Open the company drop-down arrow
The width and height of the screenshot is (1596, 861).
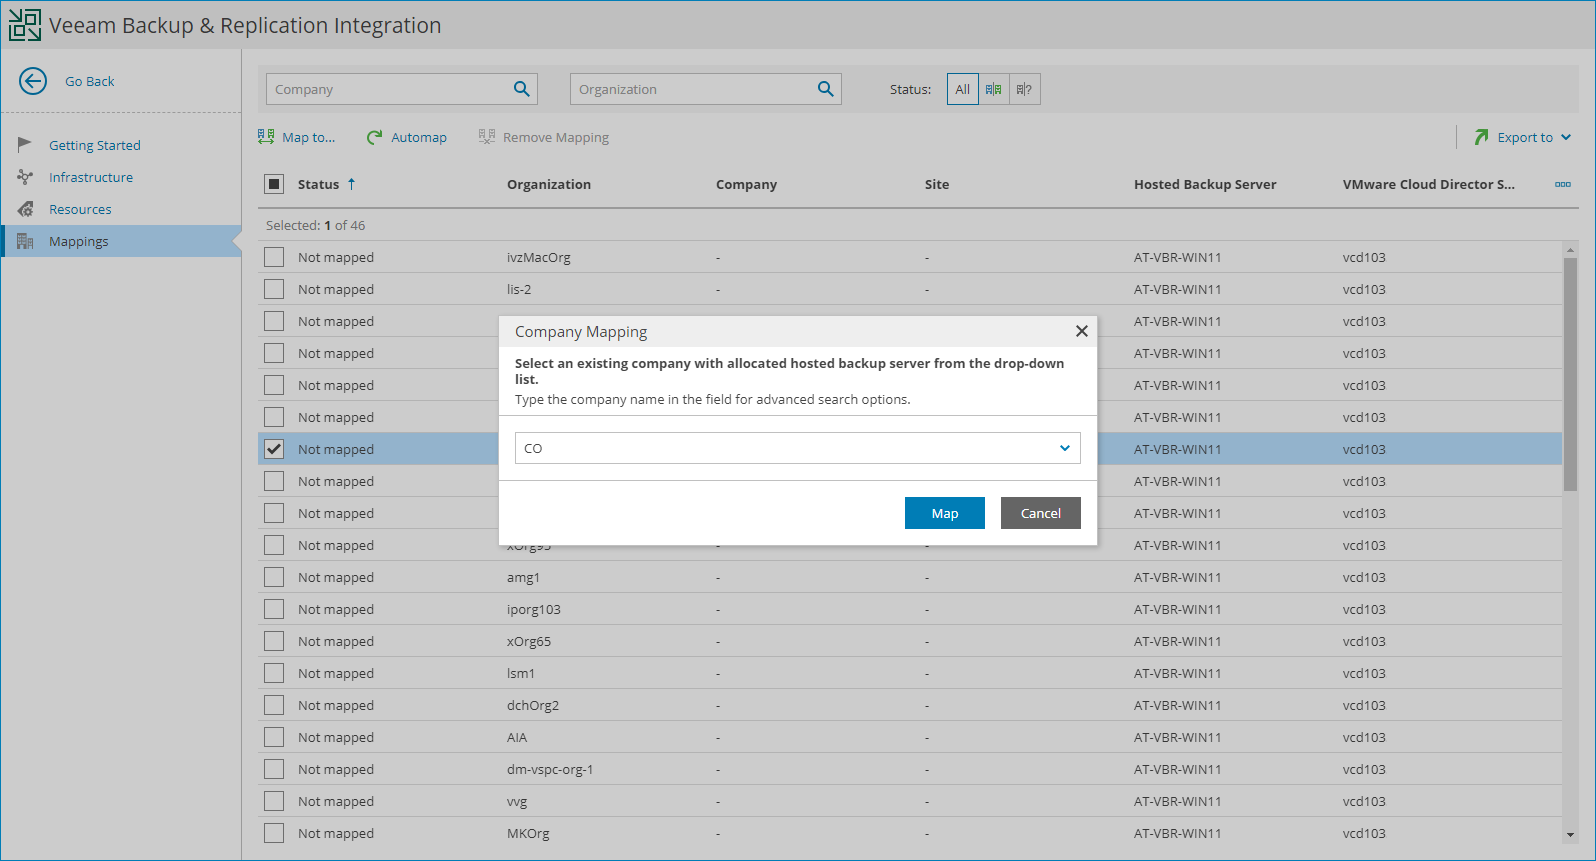[x=1065, y=448]
